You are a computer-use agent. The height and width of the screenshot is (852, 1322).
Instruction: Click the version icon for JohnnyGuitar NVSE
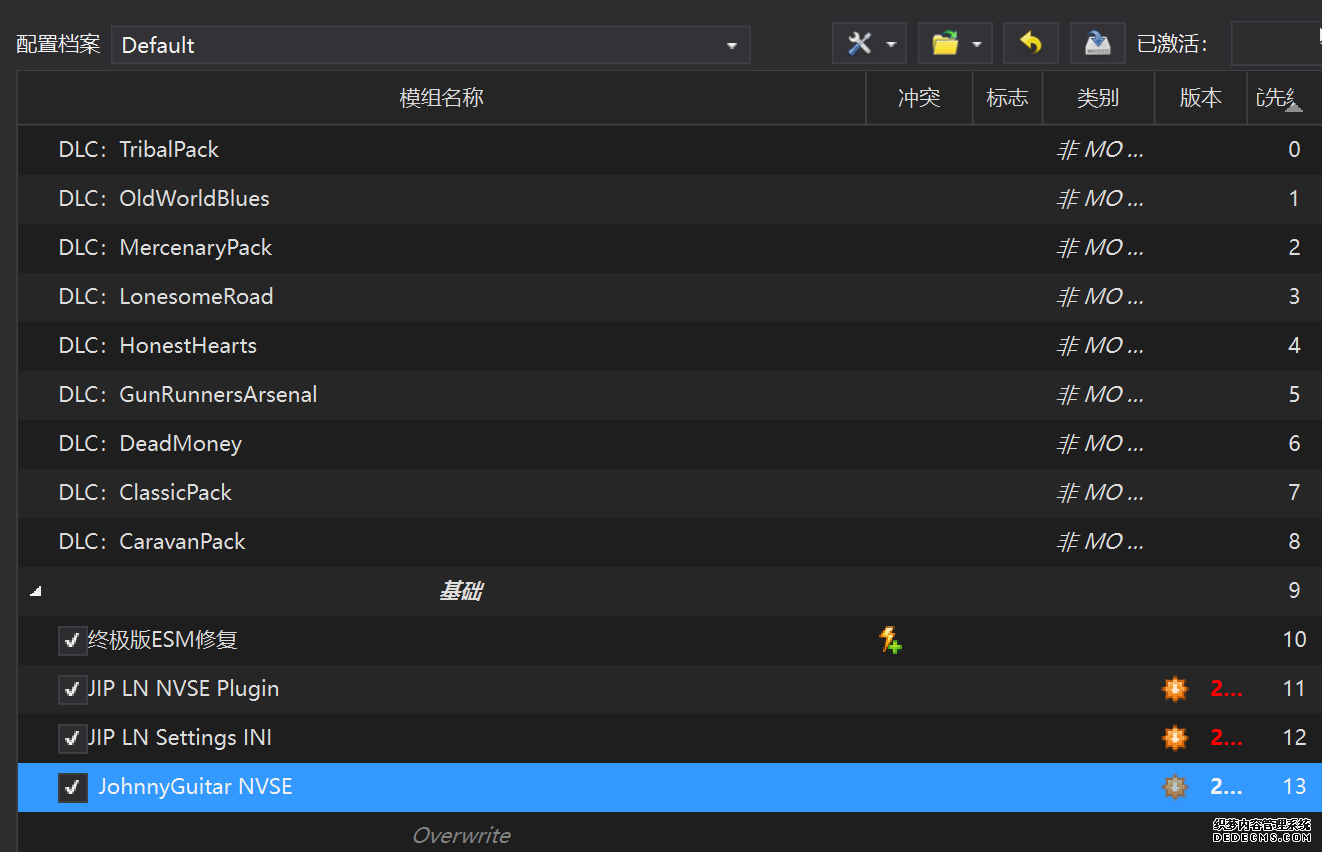(x=1174, y=787)
